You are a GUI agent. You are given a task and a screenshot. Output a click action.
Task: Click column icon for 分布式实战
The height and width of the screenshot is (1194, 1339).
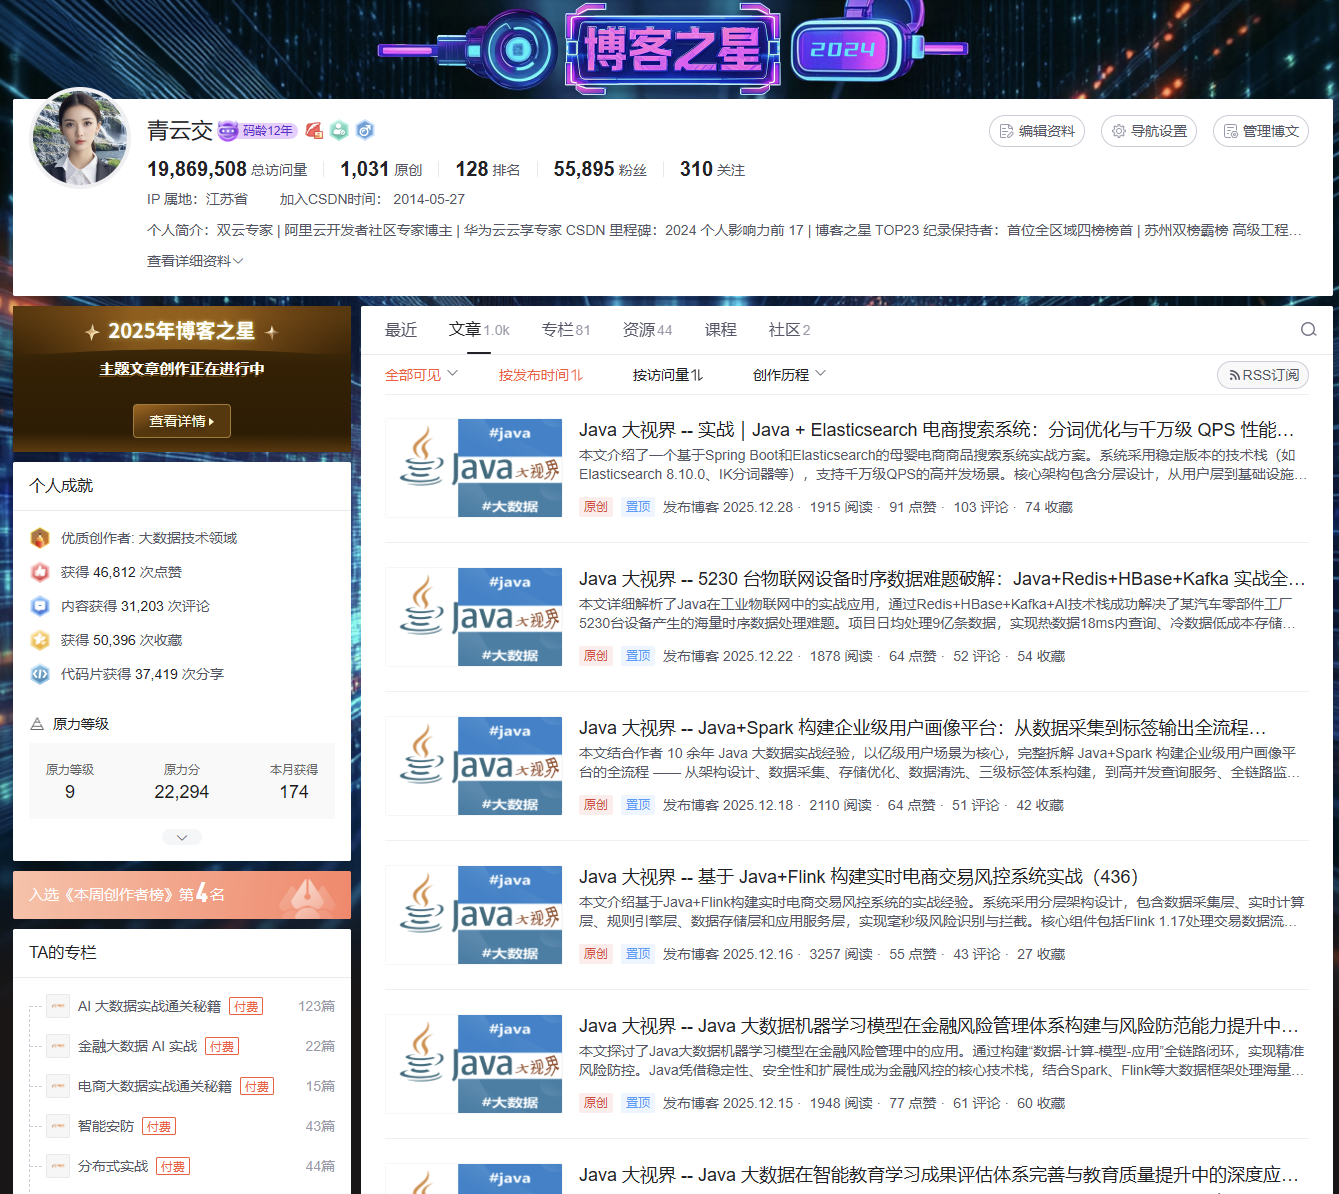pyautogui.click(x=59, y=1166)
